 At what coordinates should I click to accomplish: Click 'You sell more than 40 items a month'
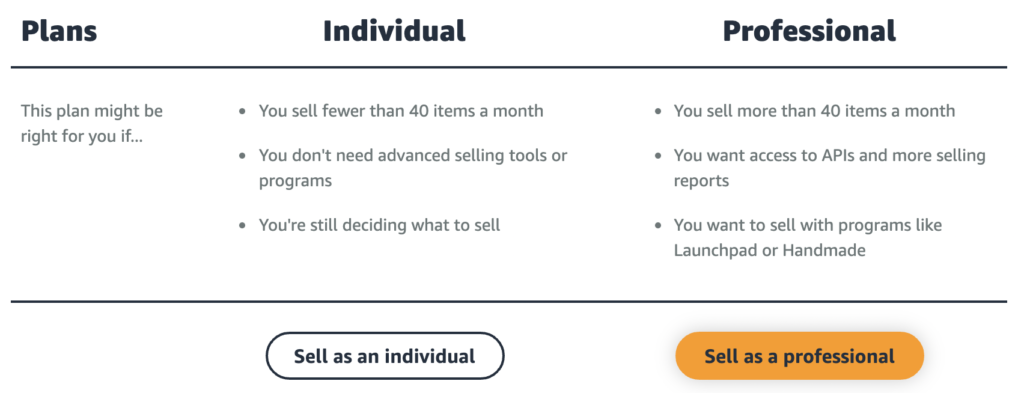[x=814, y=111]
